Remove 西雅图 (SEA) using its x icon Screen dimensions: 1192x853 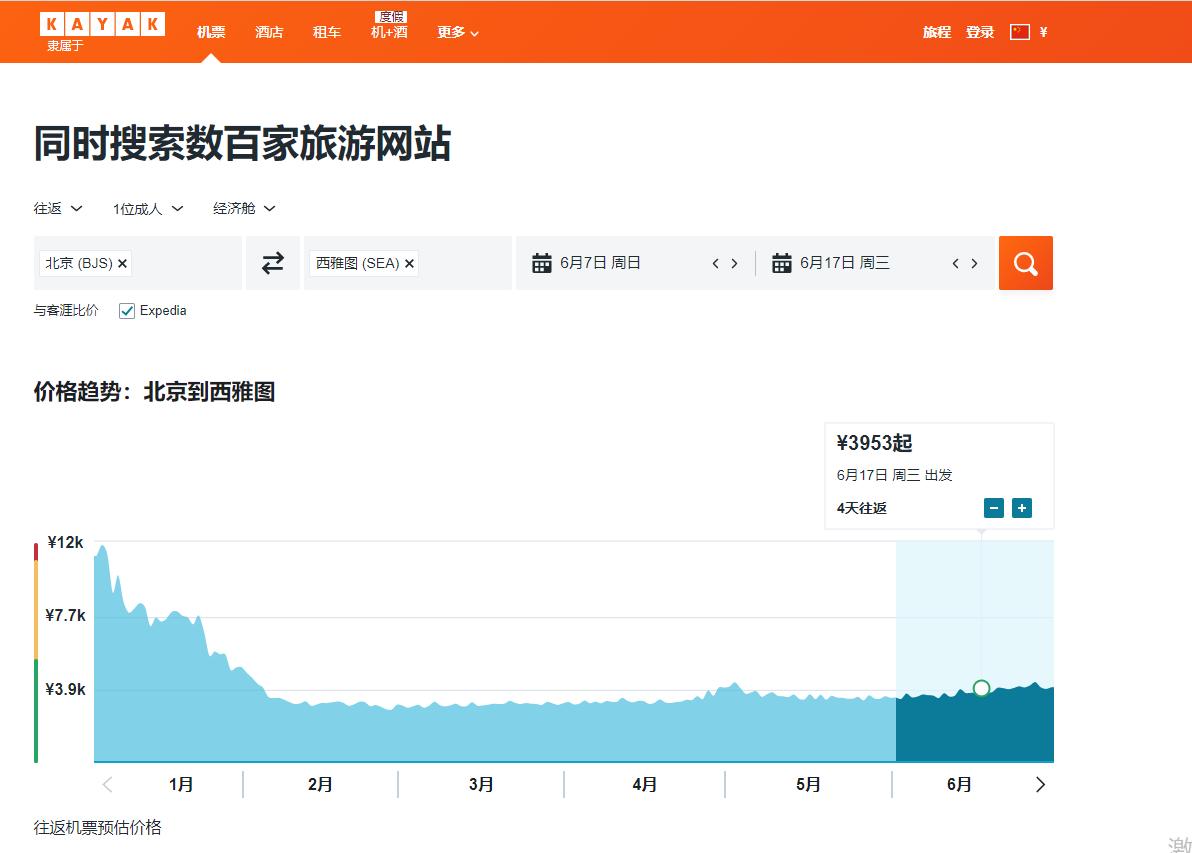pyautogui.click(x=409, y=264)
